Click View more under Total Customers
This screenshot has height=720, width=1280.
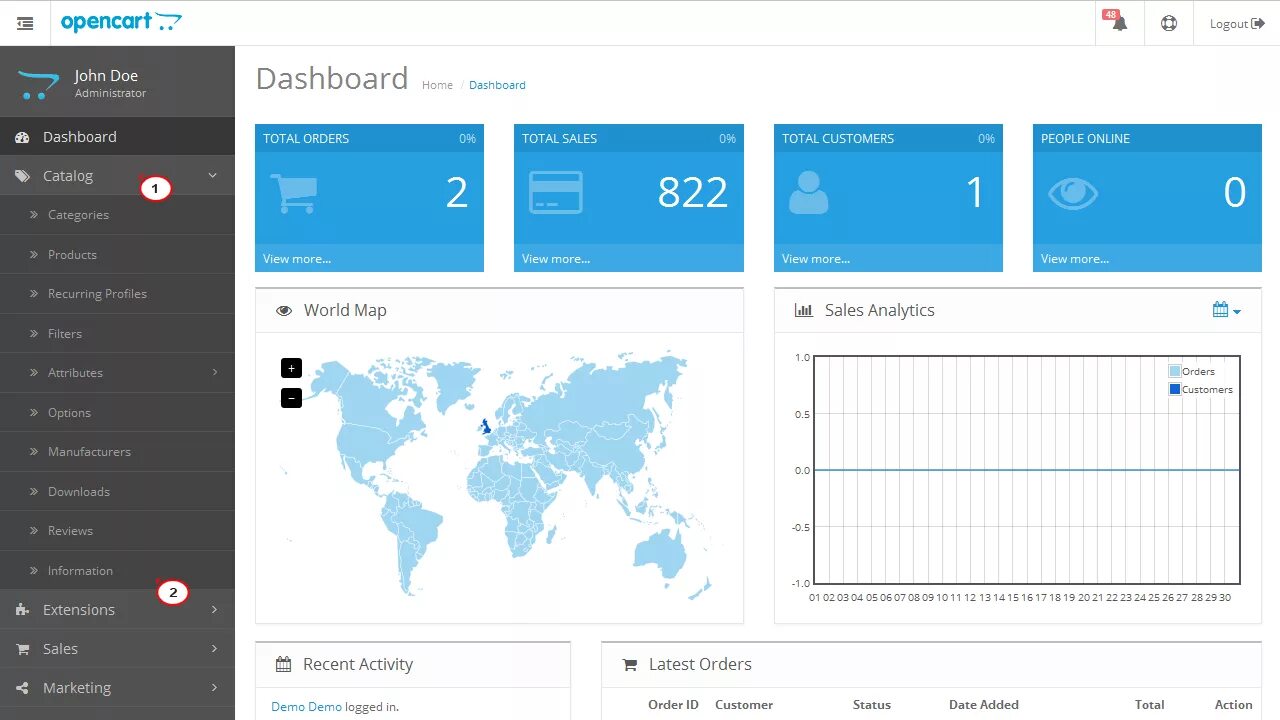point(816,258)
